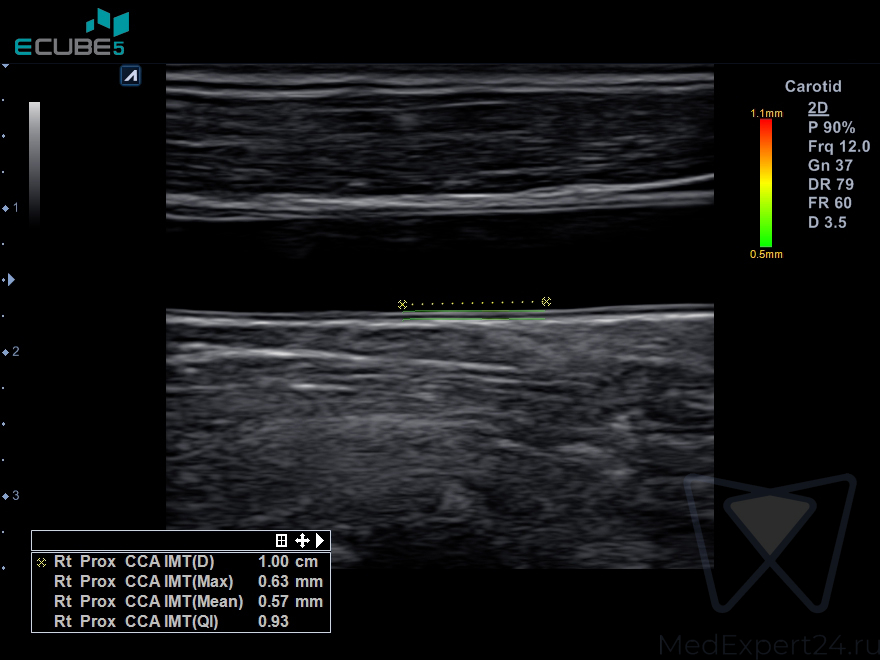Image resolution: width=880 pixels, height=660 pixels.
Task: Click the move-arrows icon on measurement box
Action: pyautogui.click(x=302, y=540)
